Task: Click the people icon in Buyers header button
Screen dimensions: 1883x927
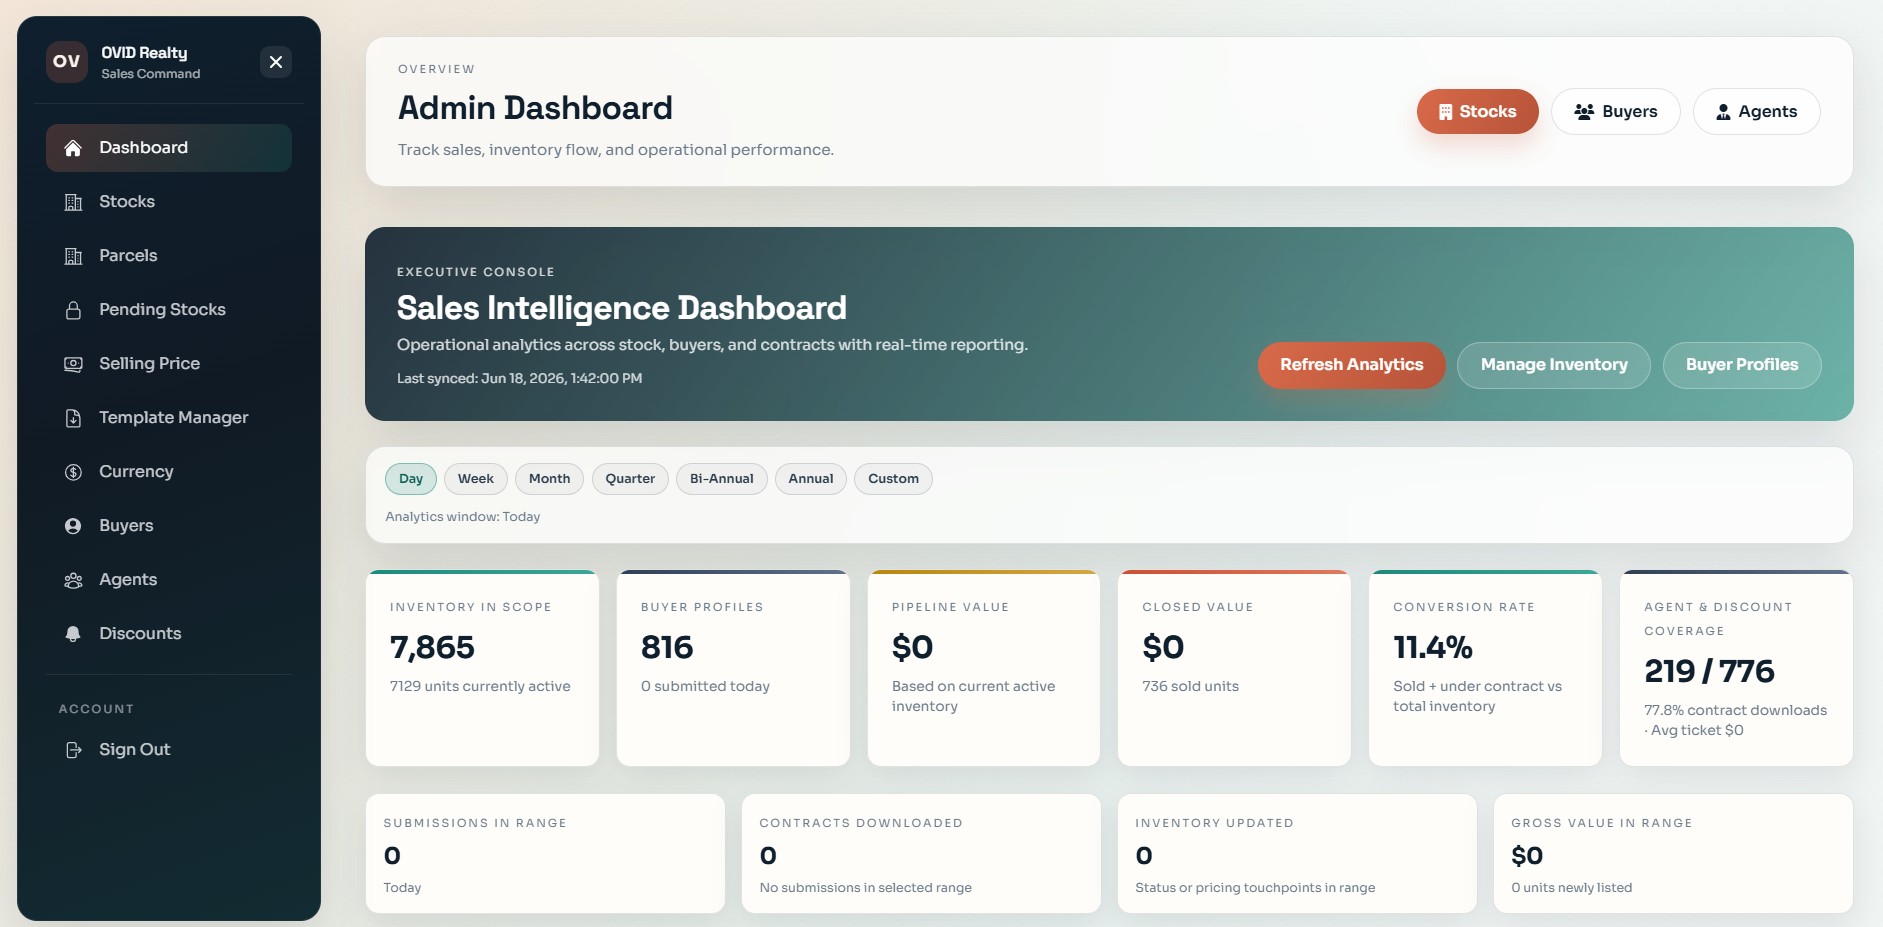Action: coord(1584,112)
